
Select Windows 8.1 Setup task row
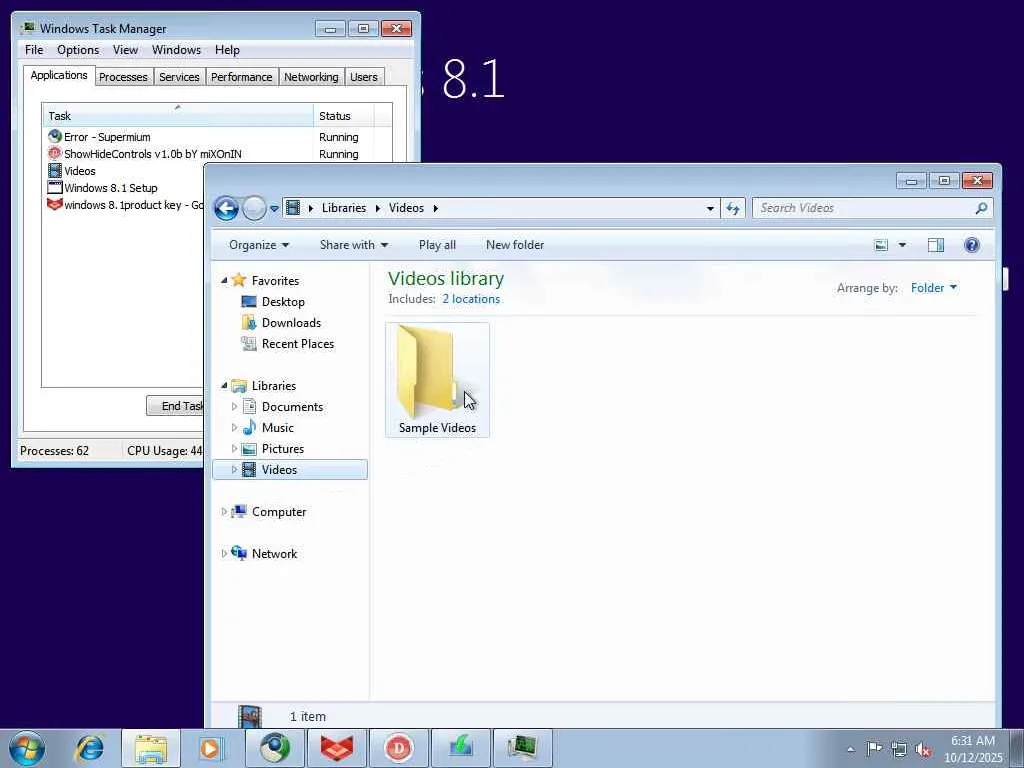click(x=123, y=188)
